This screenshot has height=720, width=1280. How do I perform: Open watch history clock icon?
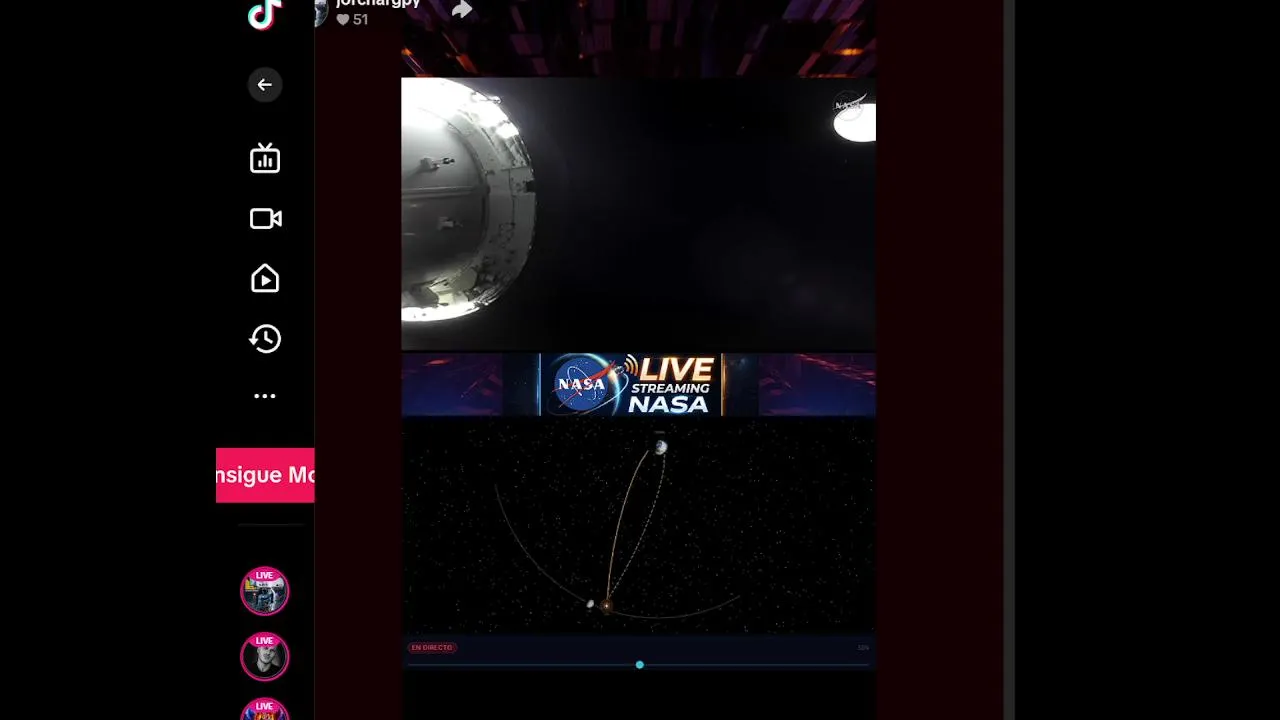265,339
